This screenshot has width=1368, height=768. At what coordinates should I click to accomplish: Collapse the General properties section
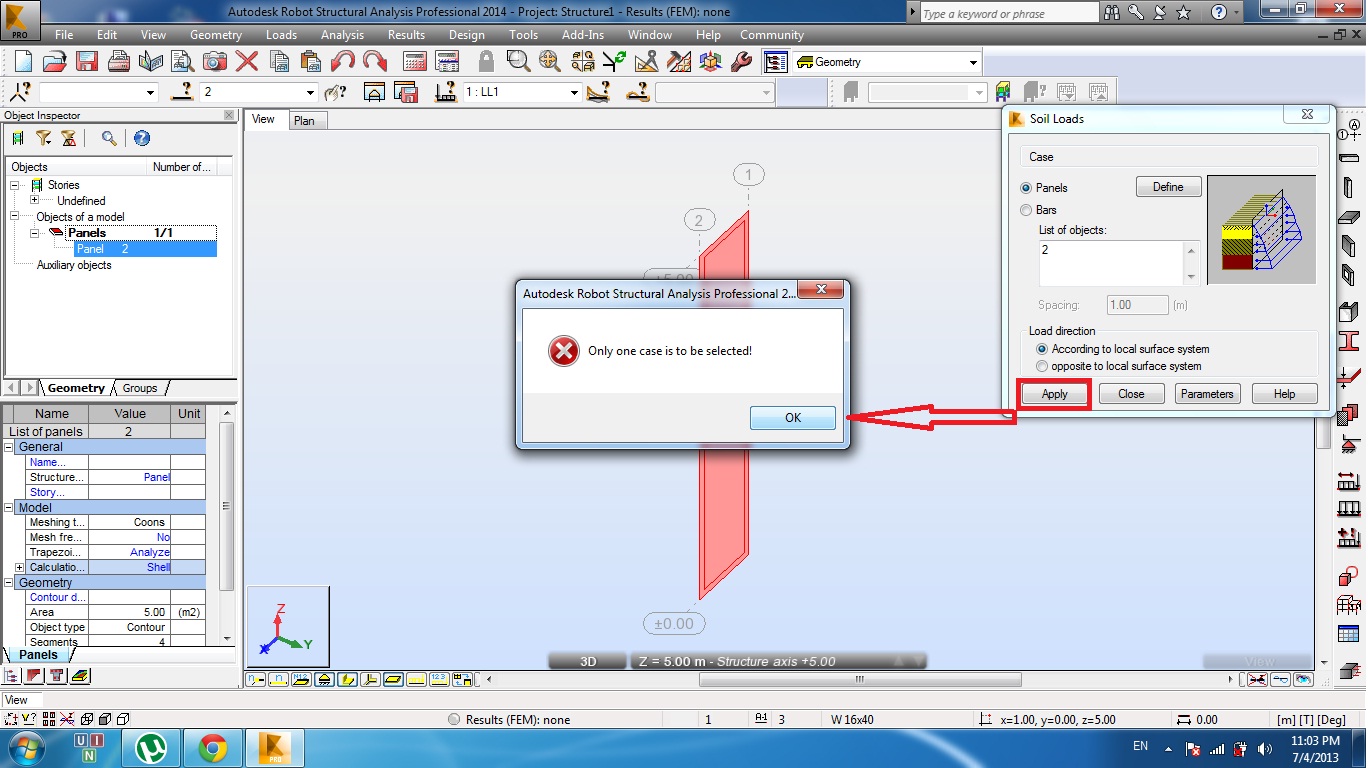pyautogui.click(x=9, y=447)
